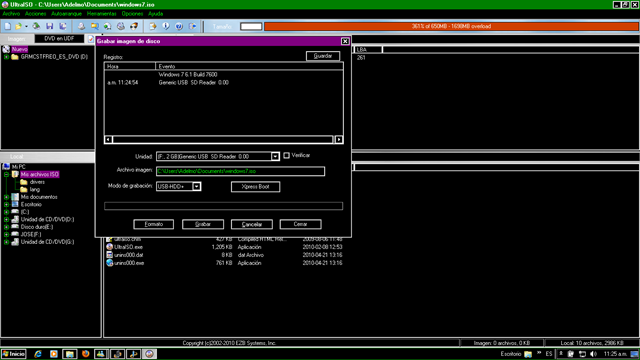Click the Firefox icon in taskbar
This screenshot has width=640, height=360.
click(85, 354)
